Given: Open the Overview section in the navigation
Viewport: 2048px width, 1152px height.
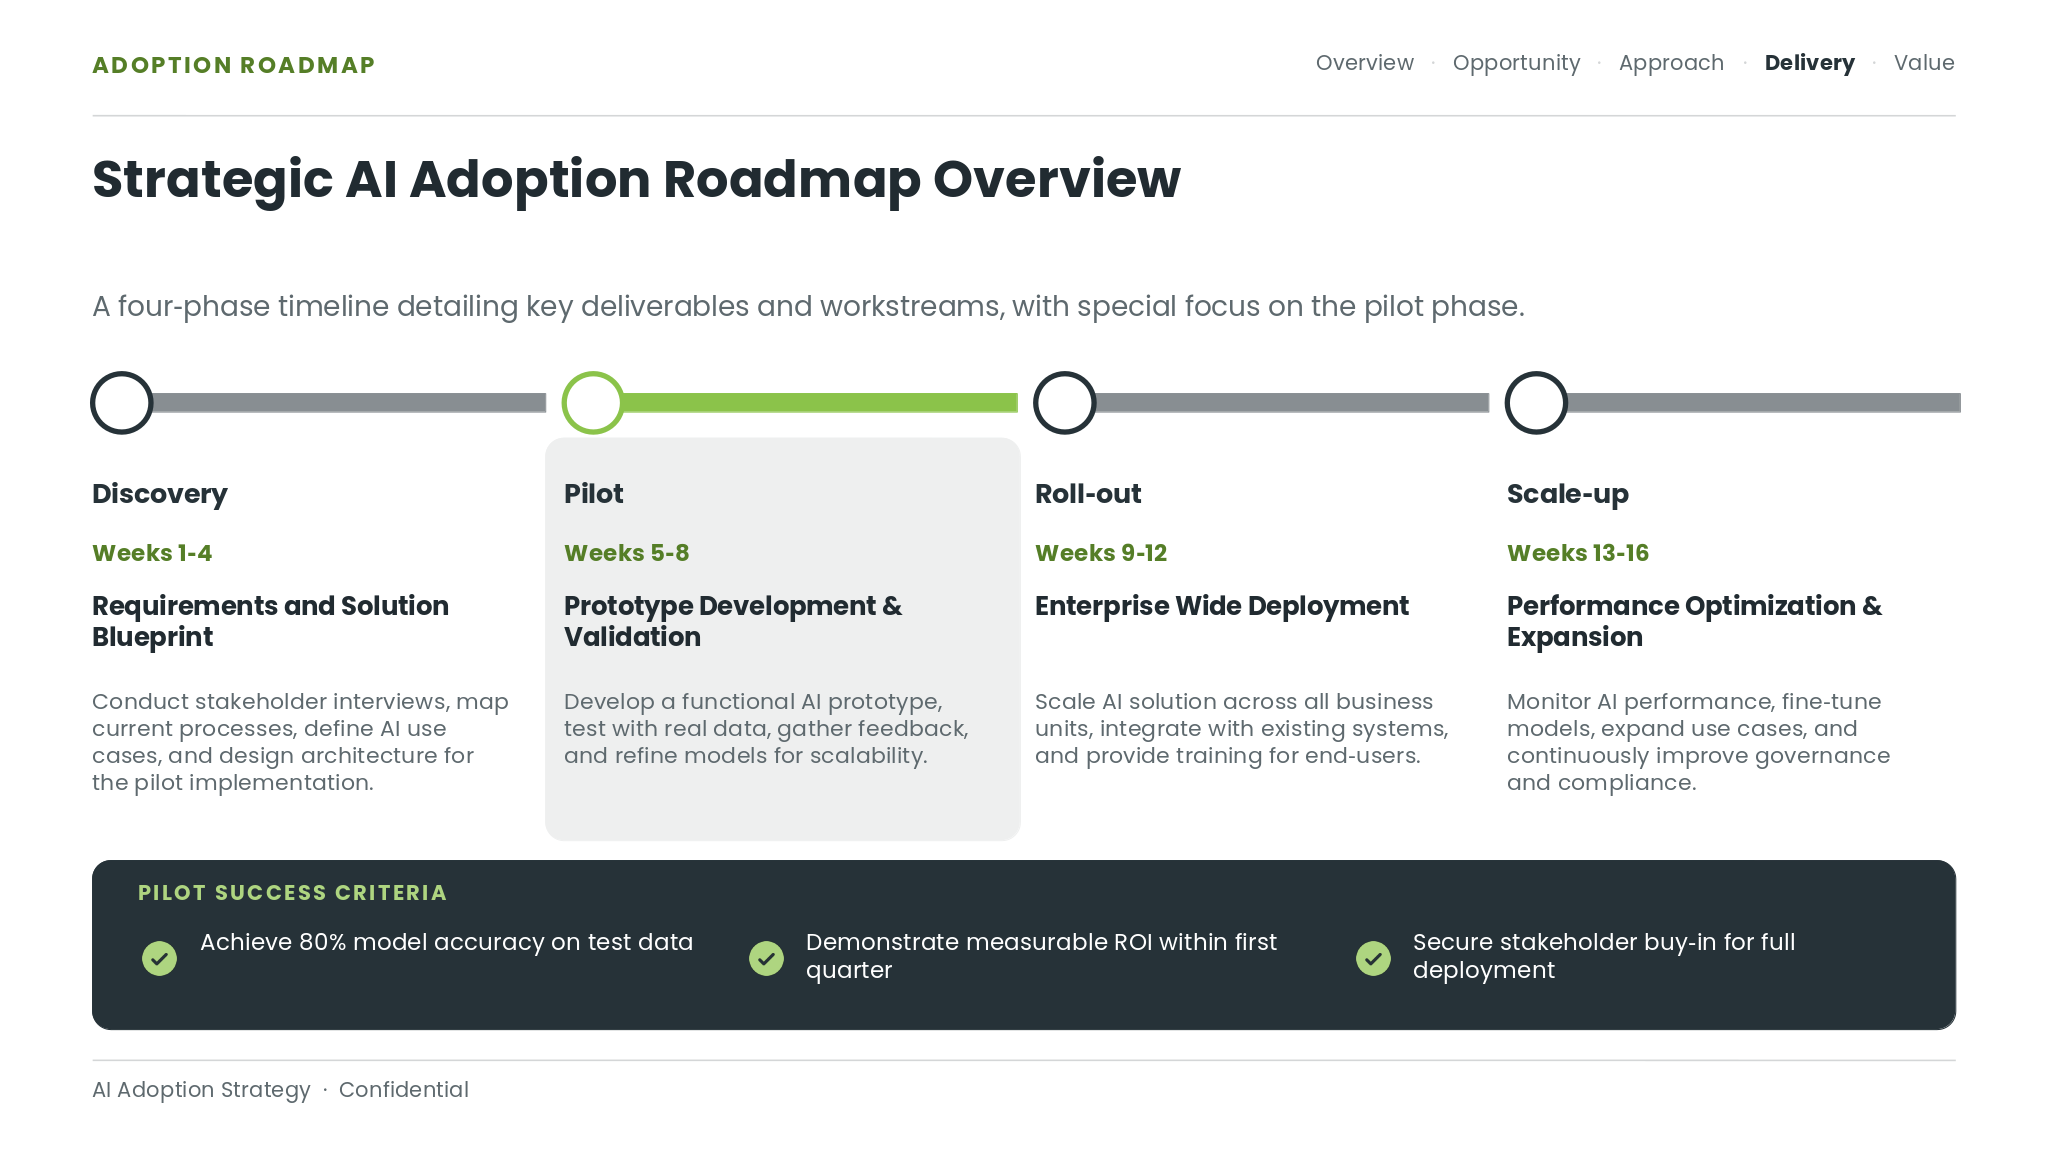Looking at the screenshot, I should [x=1364, y=63].
